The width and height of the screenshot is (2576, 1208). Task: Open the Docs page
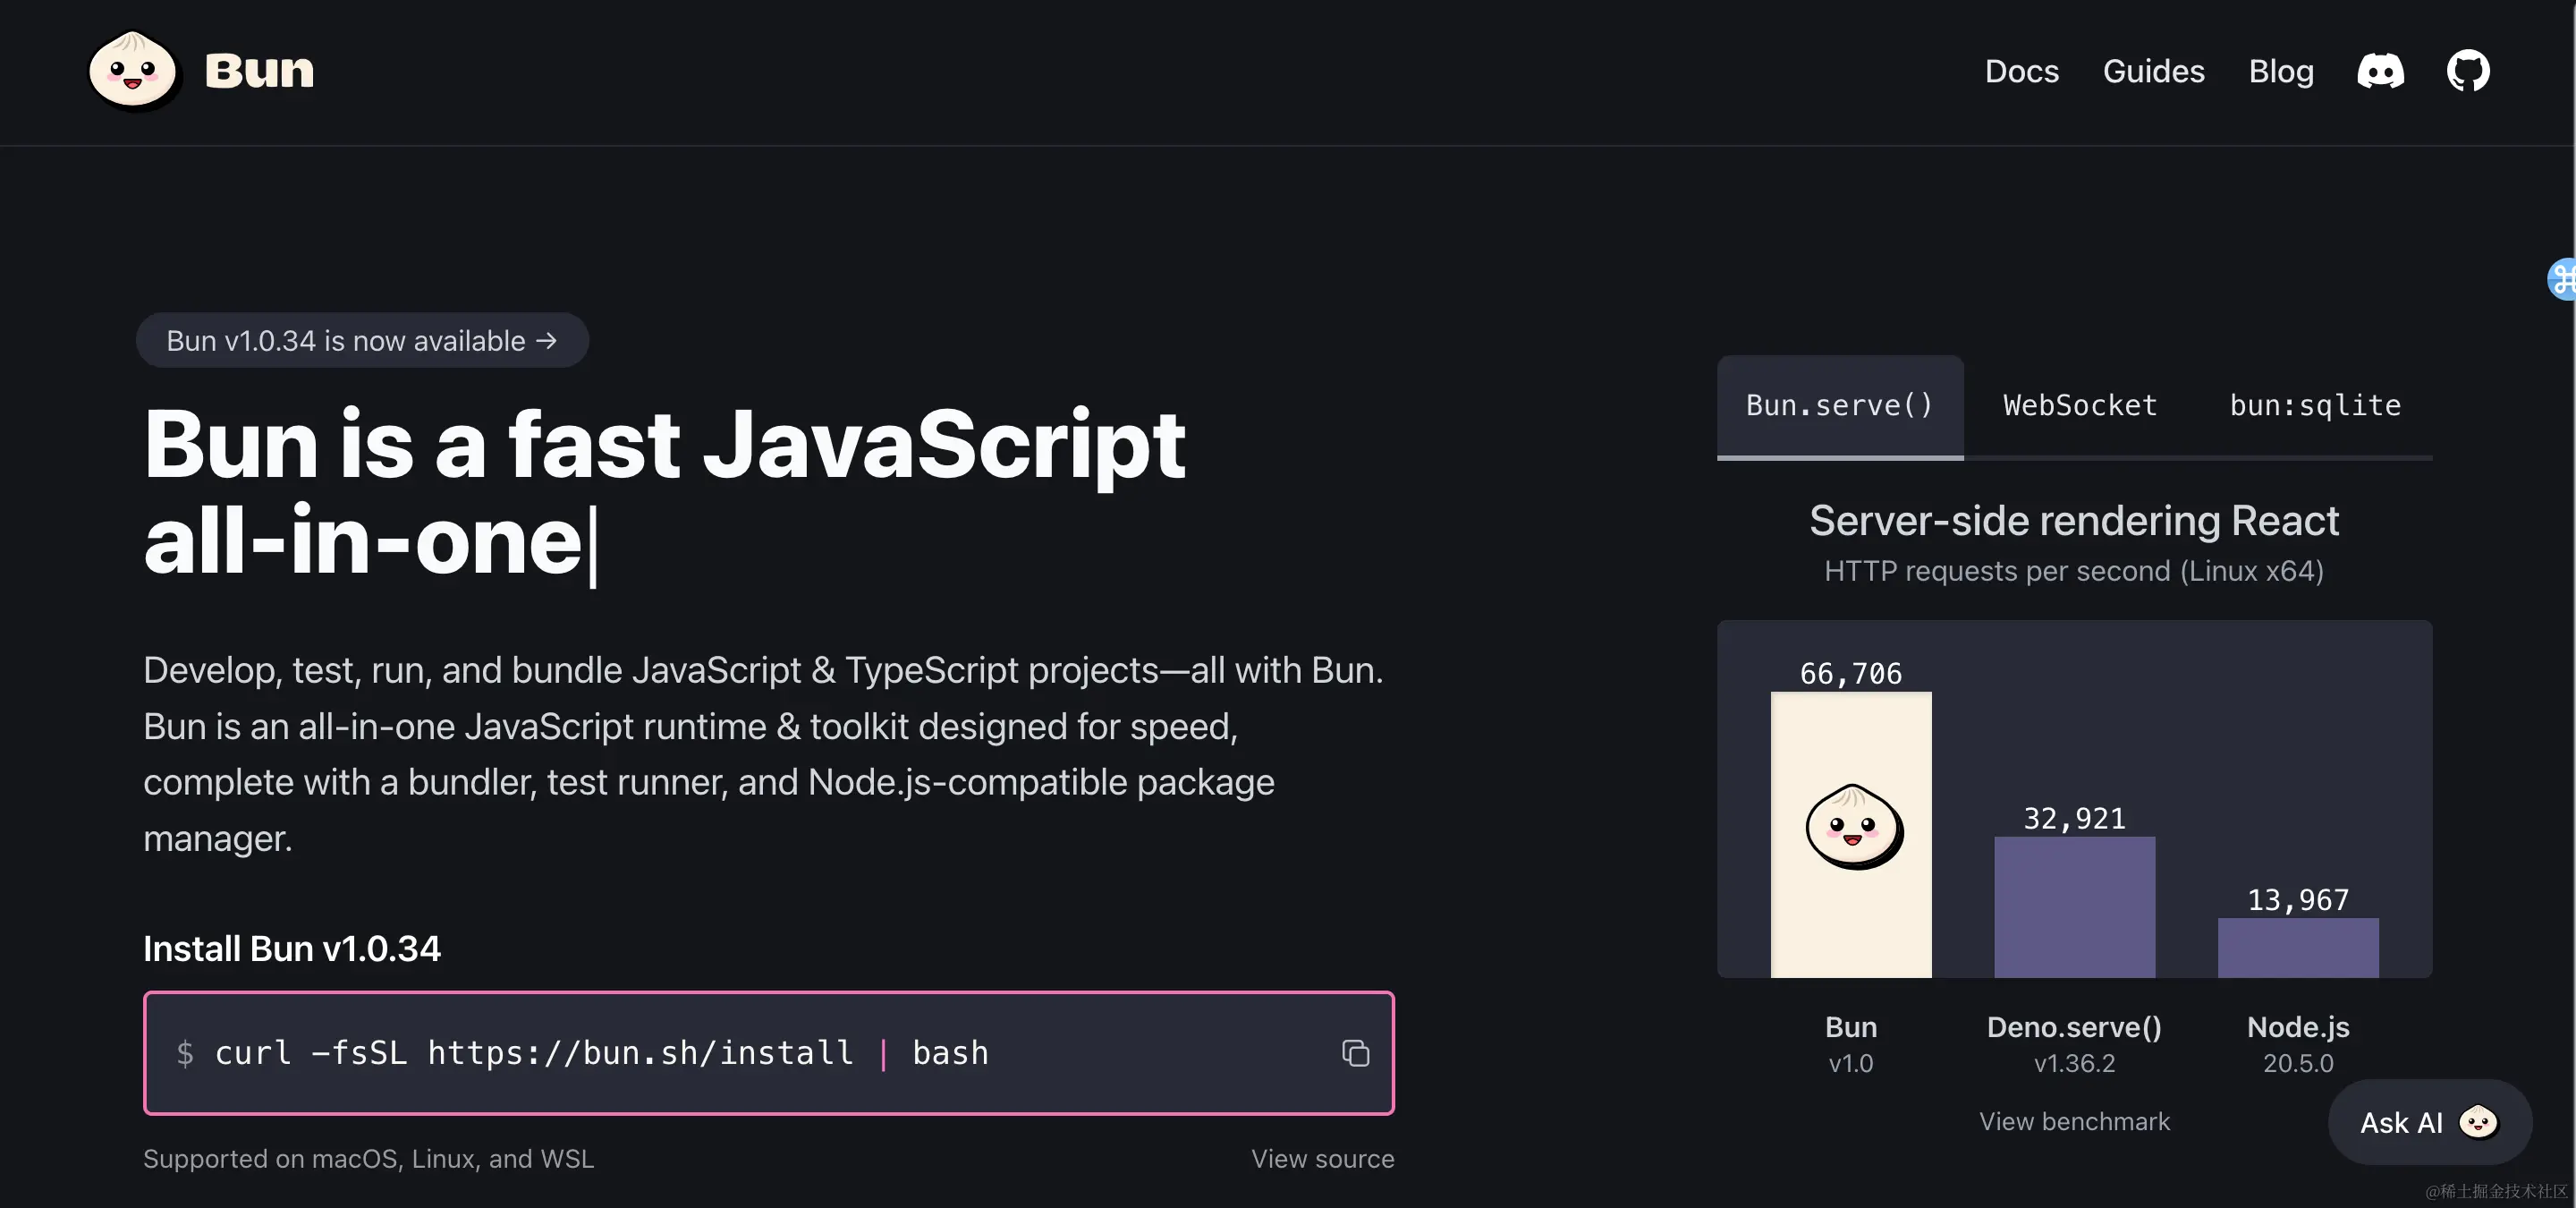tap(2021, 71)
